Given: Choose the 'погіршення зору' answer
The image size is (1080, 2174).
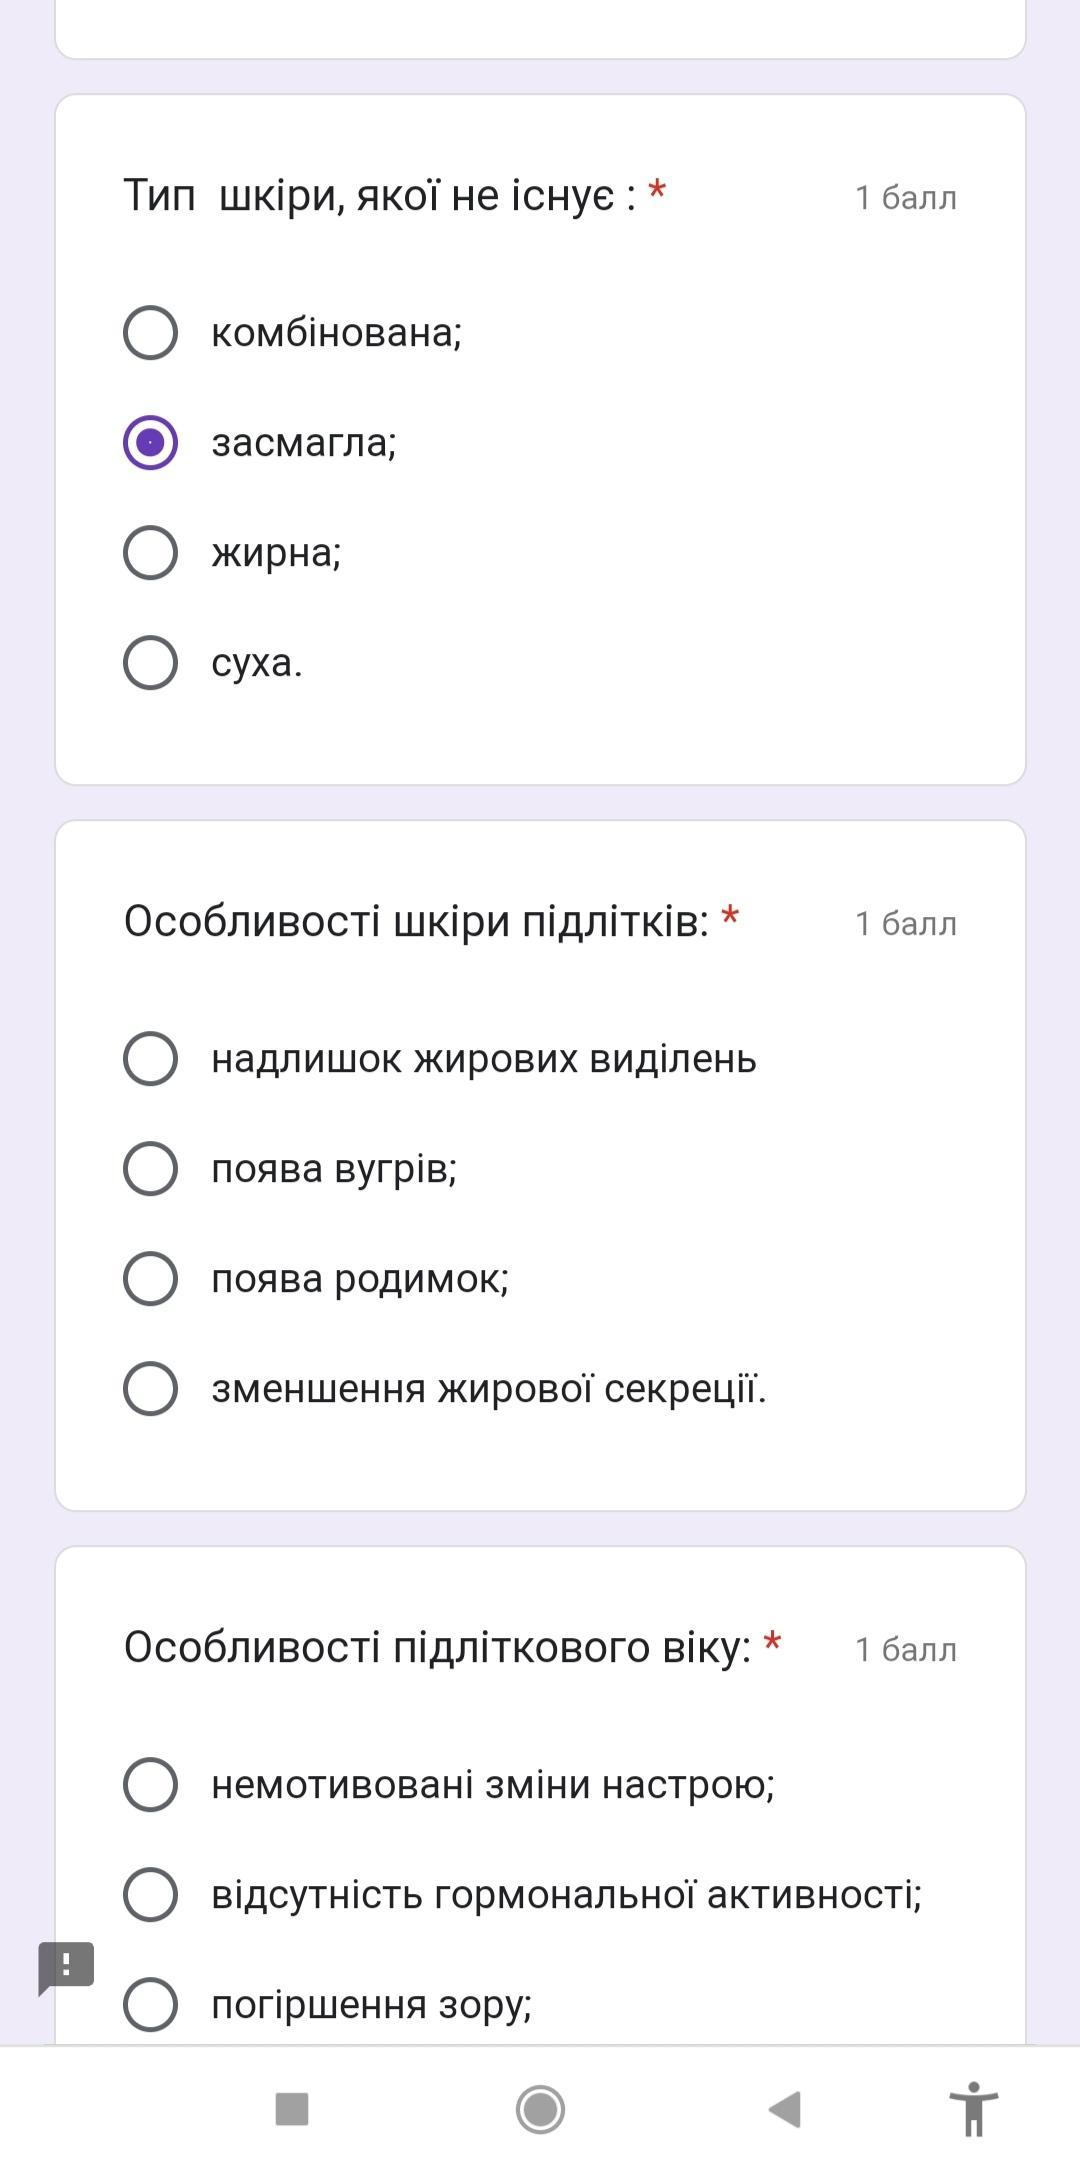Looking at the screenshot, I should 151,2004.
